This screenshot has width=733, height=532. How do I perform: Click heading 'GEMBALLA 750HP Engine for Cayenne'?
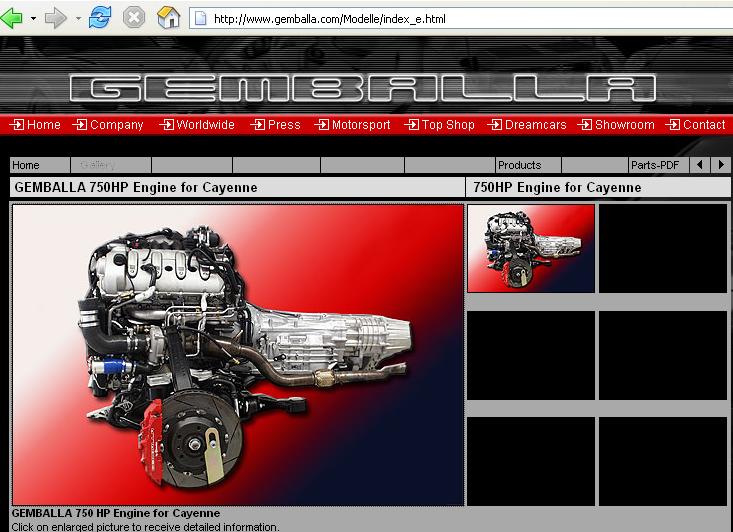[136, 187]
